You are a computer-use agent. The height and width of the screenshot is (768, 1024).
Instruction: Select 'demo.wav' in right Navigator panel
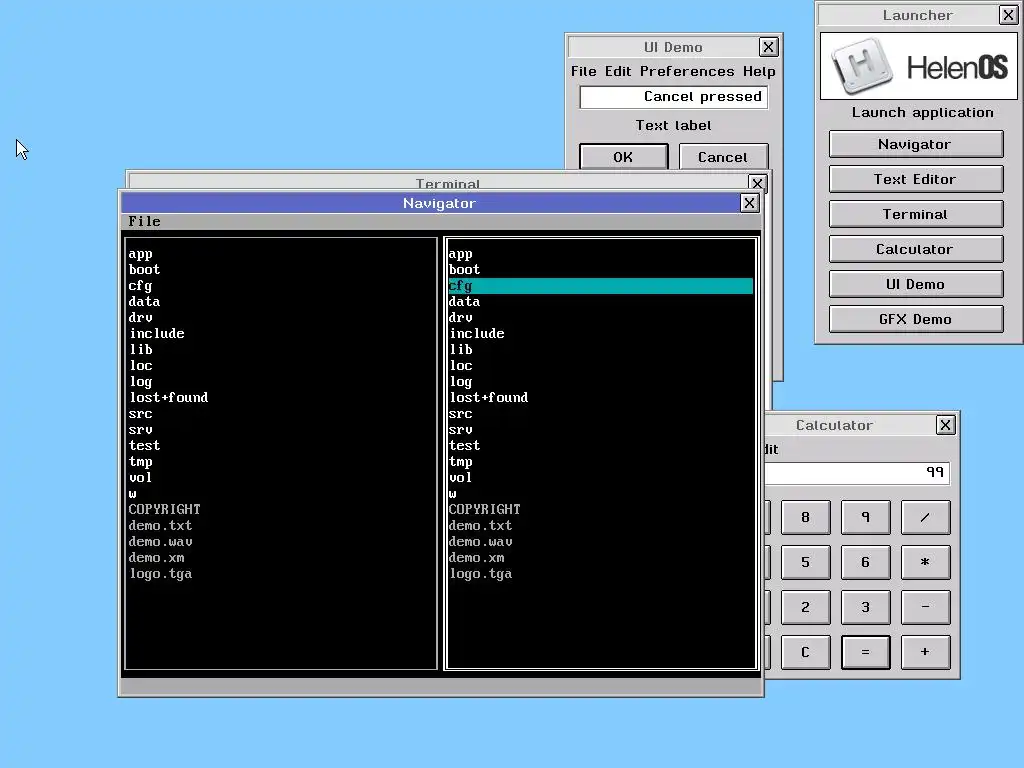(x=601, y=542)
